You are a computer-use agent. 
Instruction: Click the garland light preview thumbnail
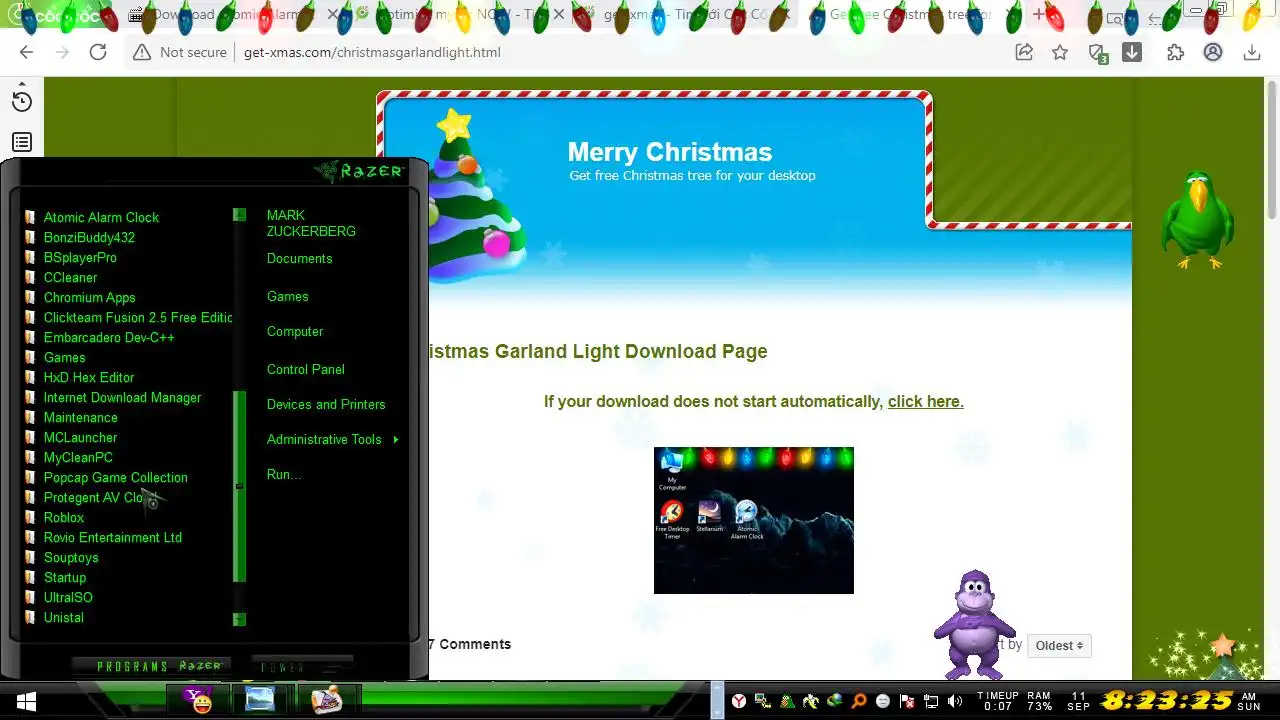(x=754, y=520)
